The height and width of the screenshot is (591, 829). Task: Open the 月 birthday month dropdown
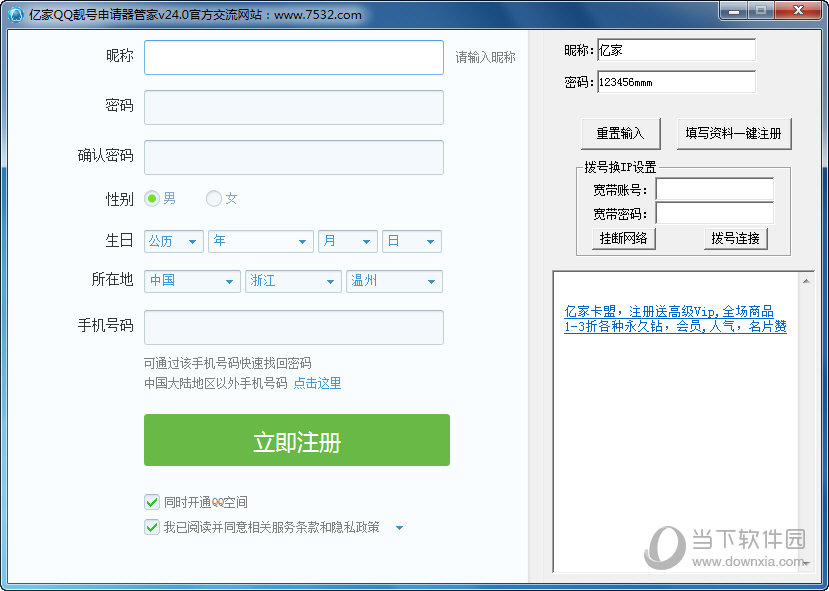click(x=347, y=242)
